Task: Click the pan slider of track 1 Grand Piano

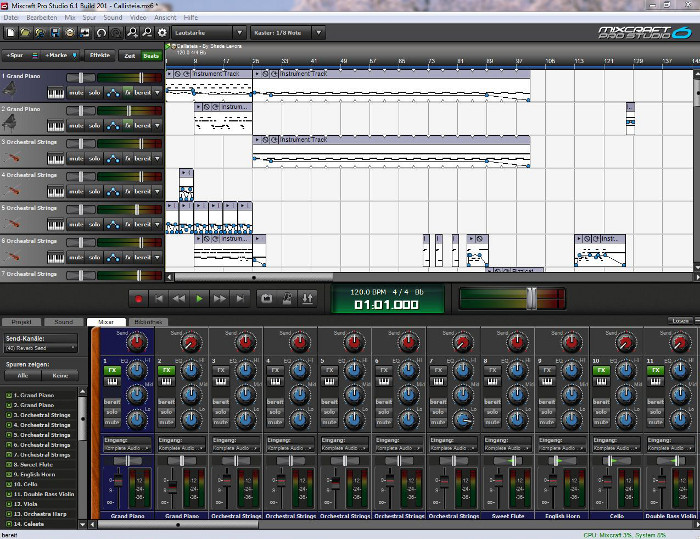Action: (x=81, y=78)
